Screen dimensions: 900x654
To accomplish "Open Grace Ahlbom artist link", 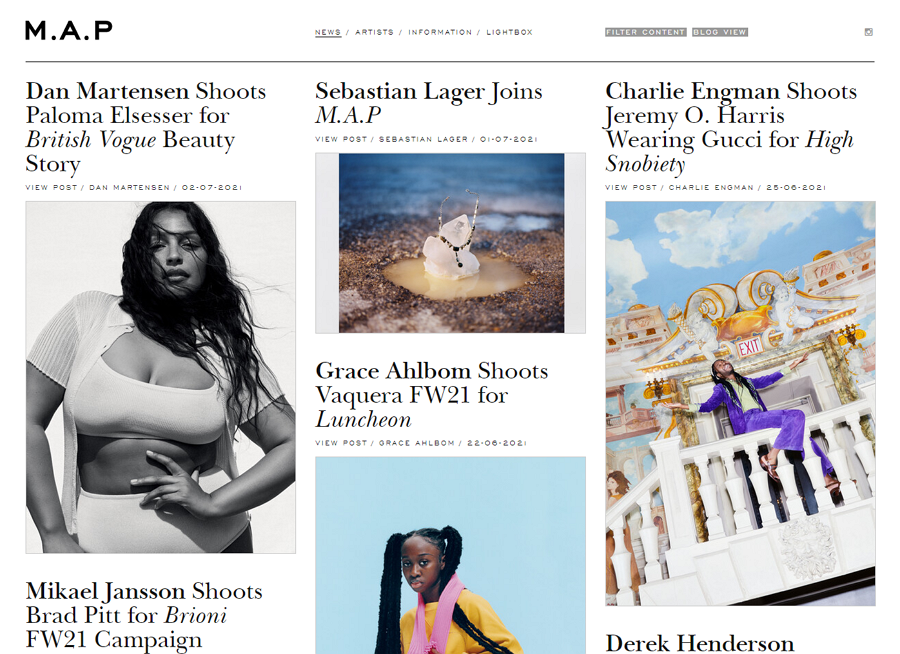I will pyautogui.click(x=417, y=443).
